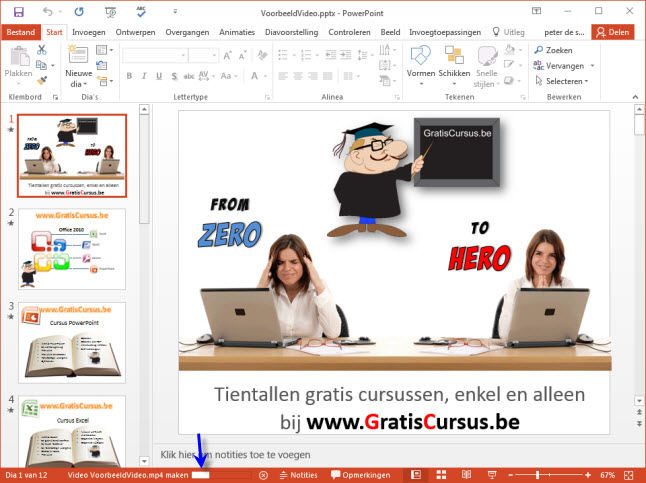
Task: Redo with the circular arrow icon
Action: 79,12
